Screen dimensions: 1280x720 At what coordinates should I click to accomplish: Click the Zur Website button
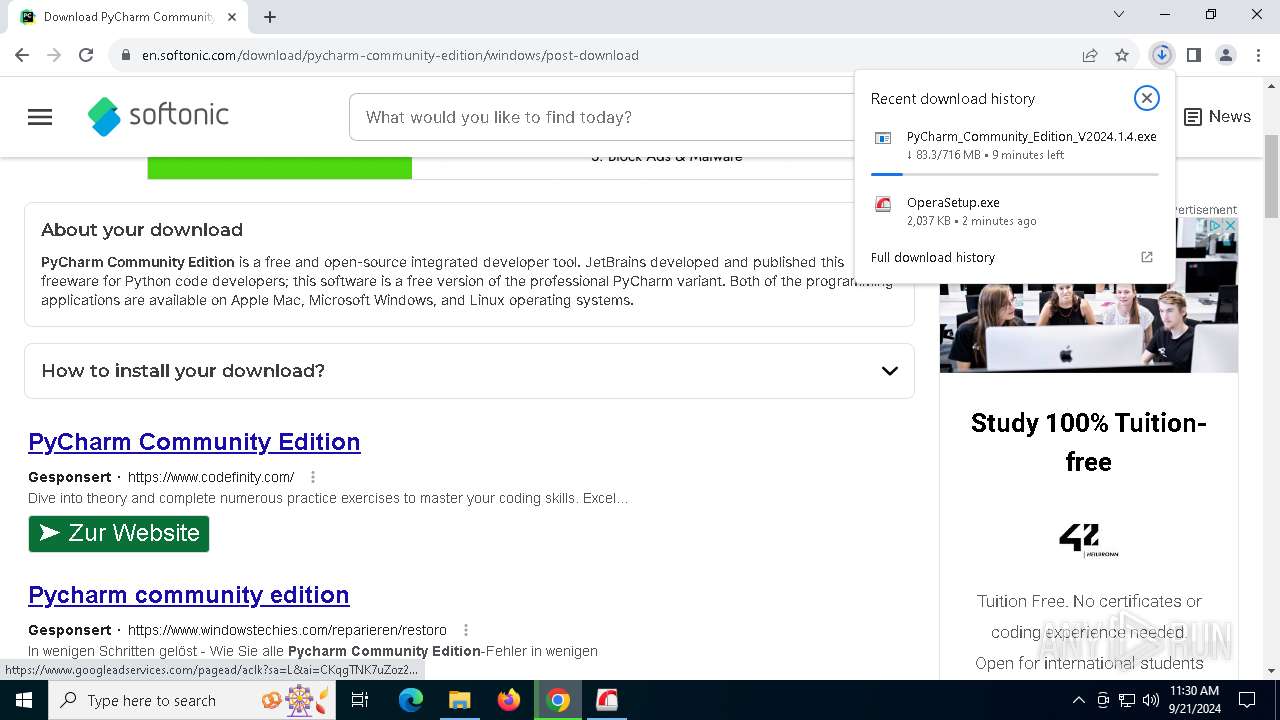tap(119, 533)
